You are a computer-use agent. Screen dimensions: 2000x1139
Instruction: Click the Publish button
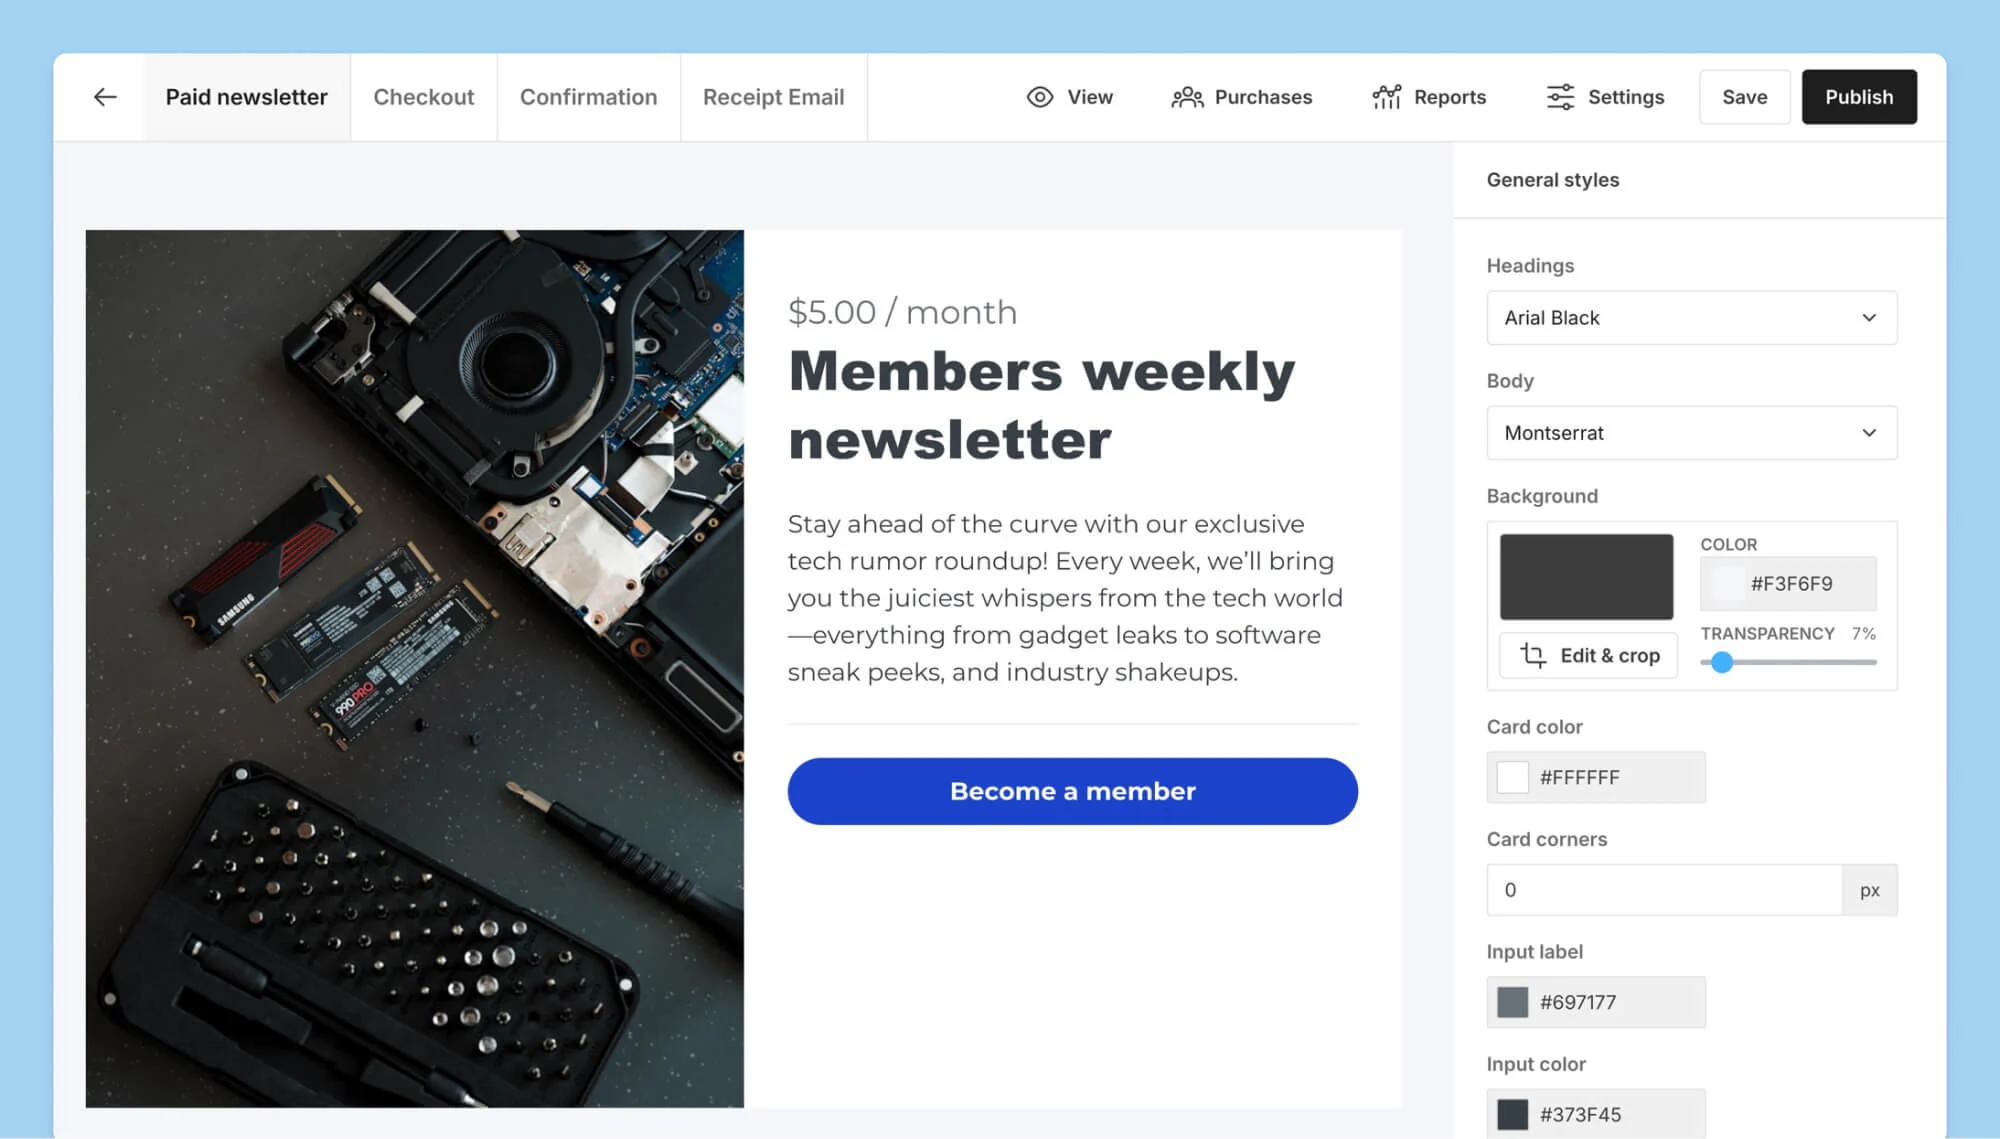[x=1859, y=96]
